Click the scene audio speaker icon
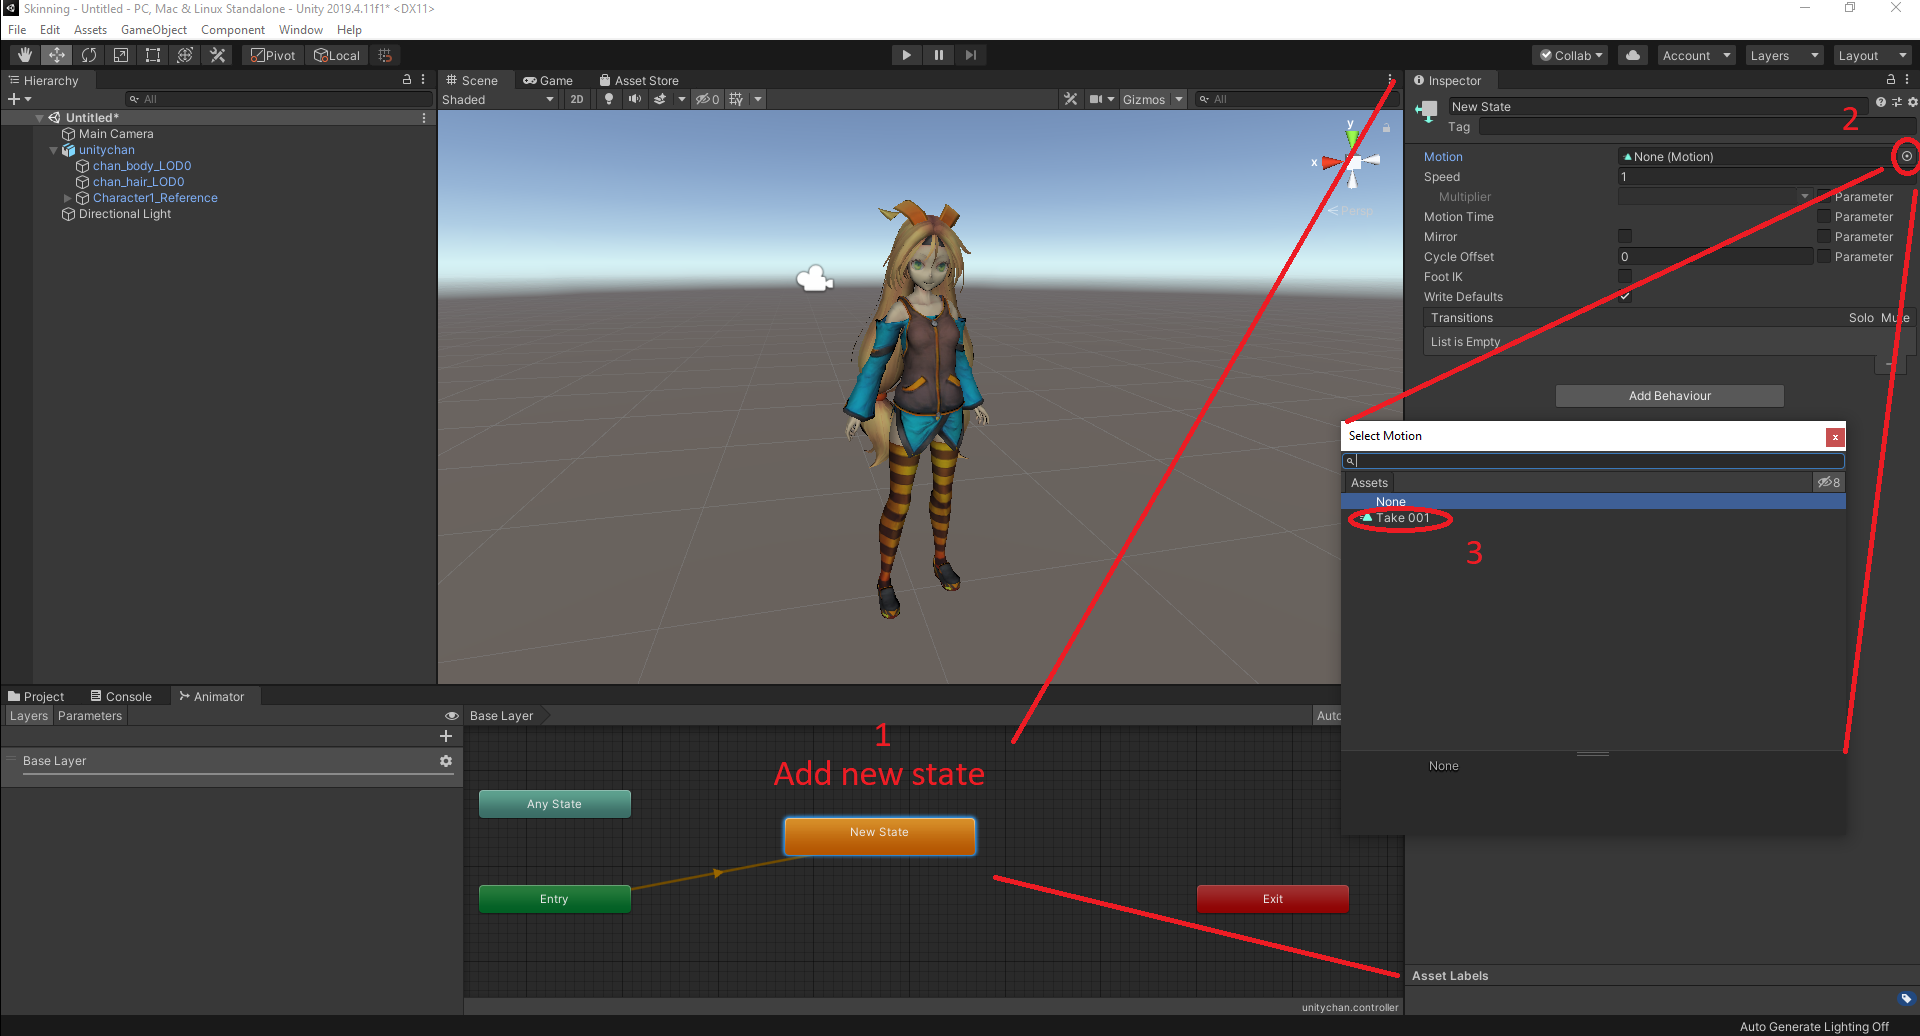1920x1036 pixels. 635,99
